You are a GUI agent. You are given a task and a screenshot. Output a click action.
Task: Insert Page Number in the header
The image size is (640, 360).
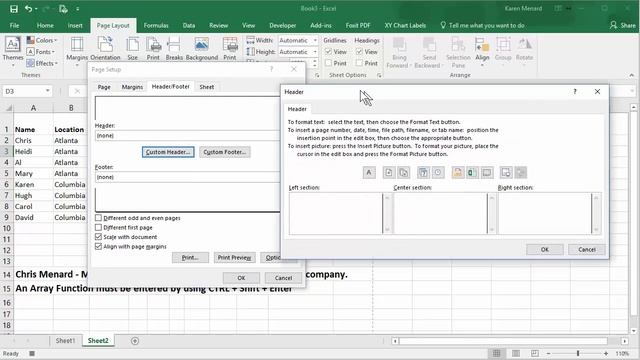[389, 172]
